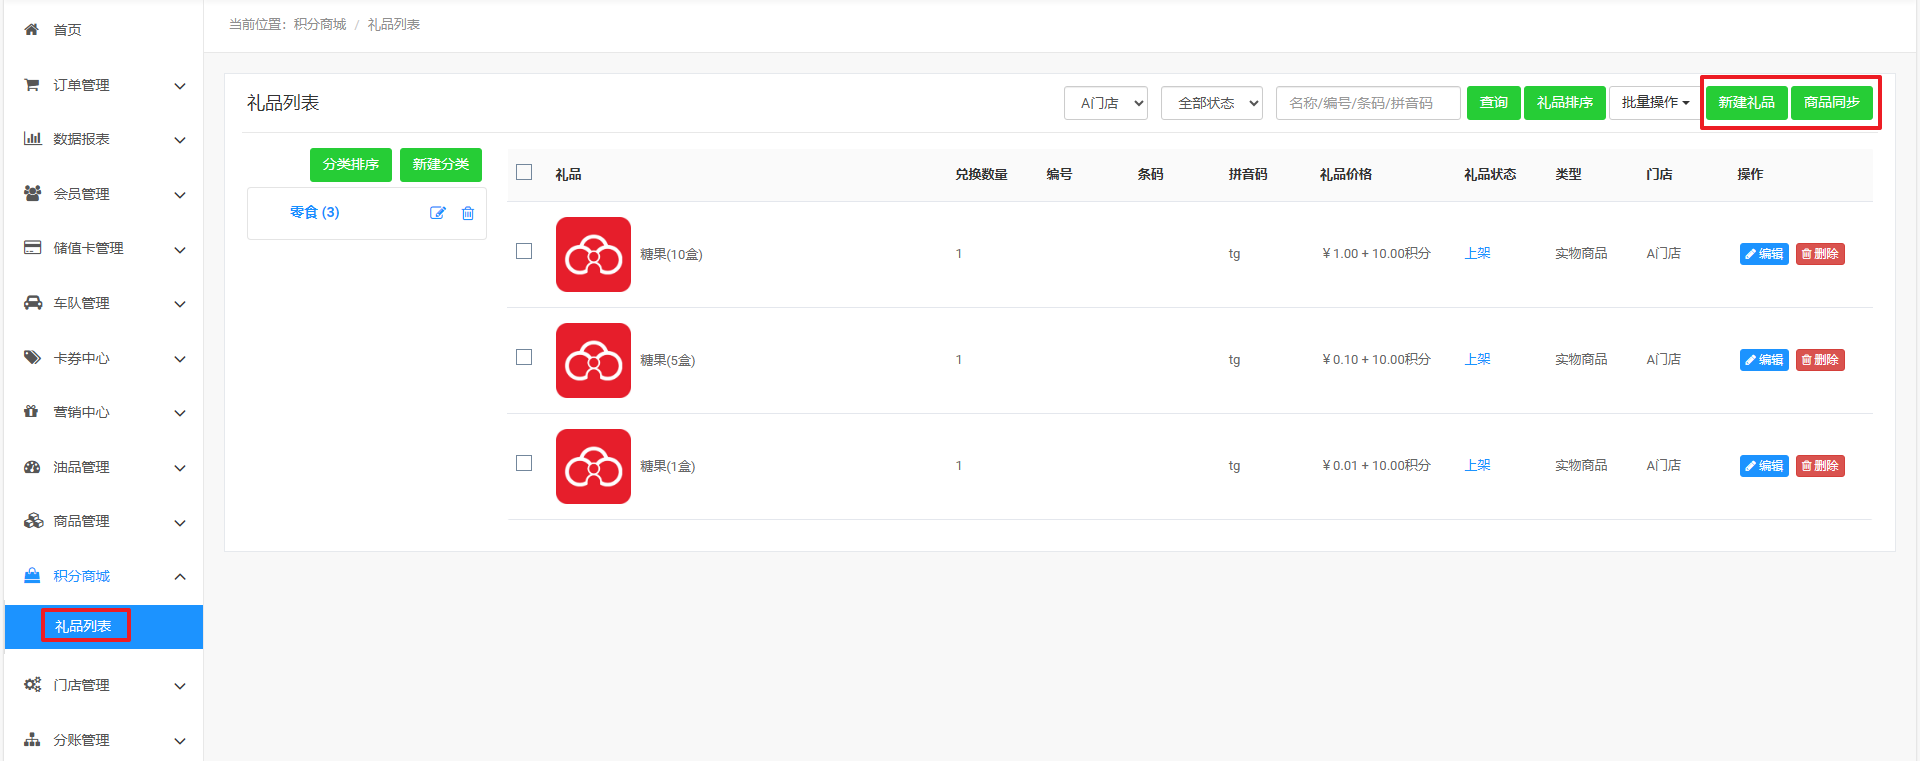This screenshot has height=761, width=1920.
Task: Click the credit card icon for 储值卡管理
Action: point(32,248)
